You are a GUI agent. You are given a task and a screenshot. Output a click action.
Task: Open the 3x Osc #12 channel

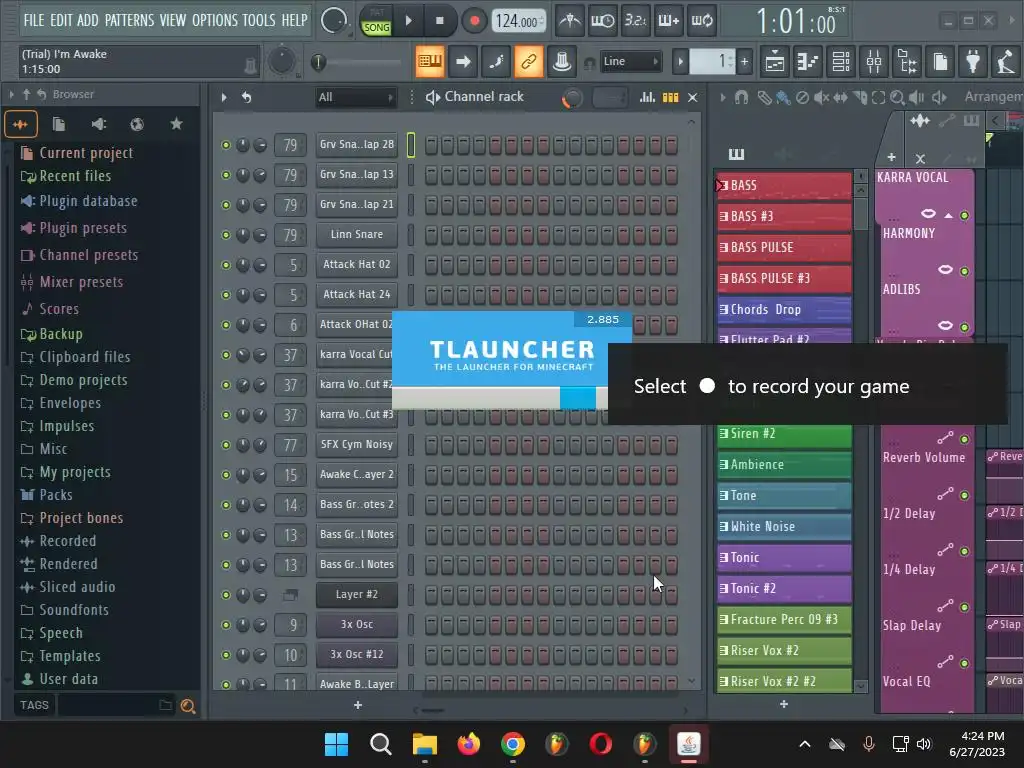tap(357, 654)
